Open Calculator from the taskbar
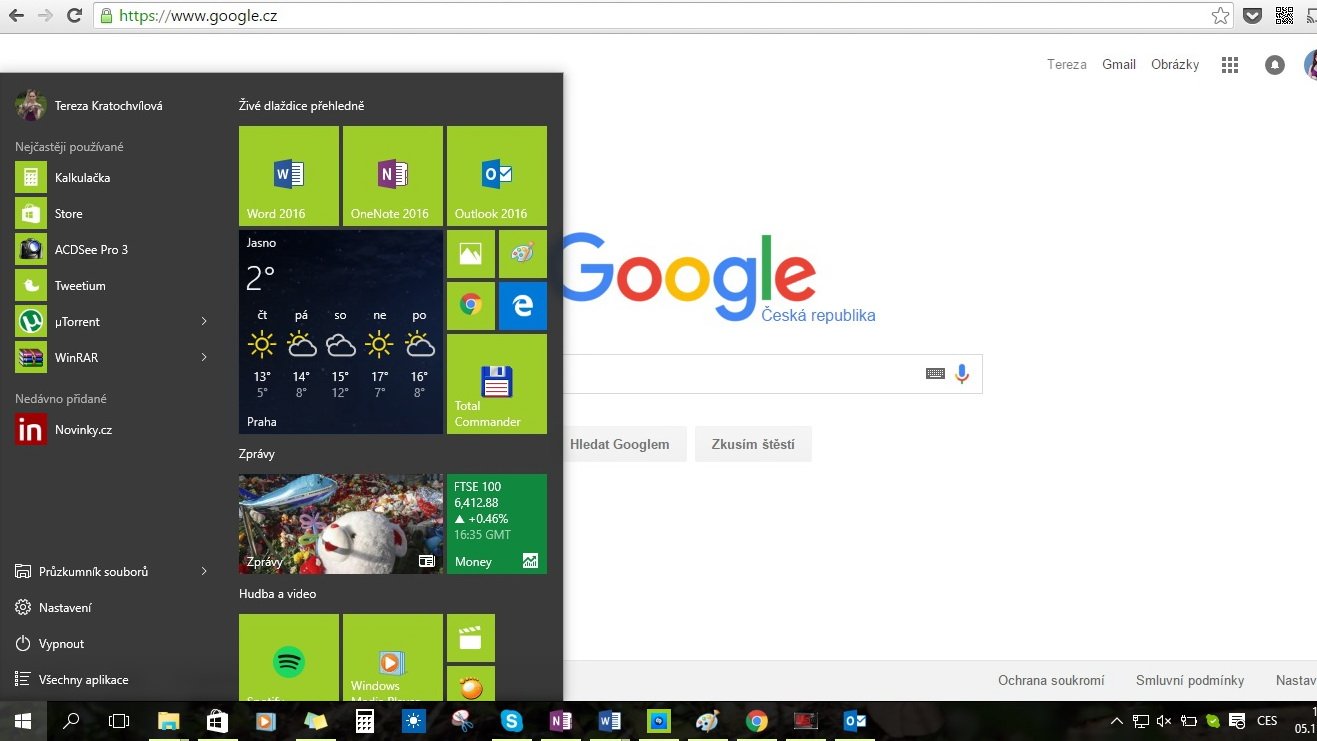The height and width of the screenshot is (741, 1317). [365, 720]
